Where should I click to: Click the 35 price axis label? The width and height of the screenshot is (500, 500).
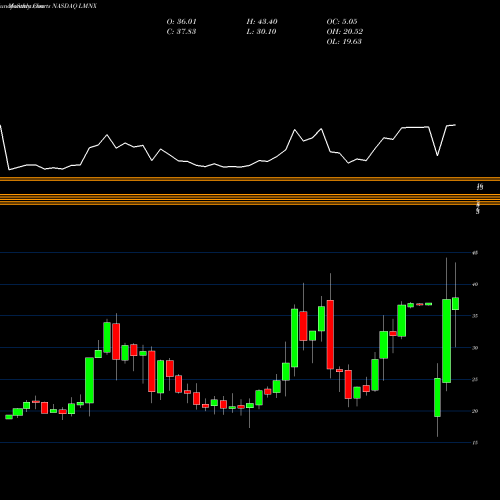pos(475,316)
